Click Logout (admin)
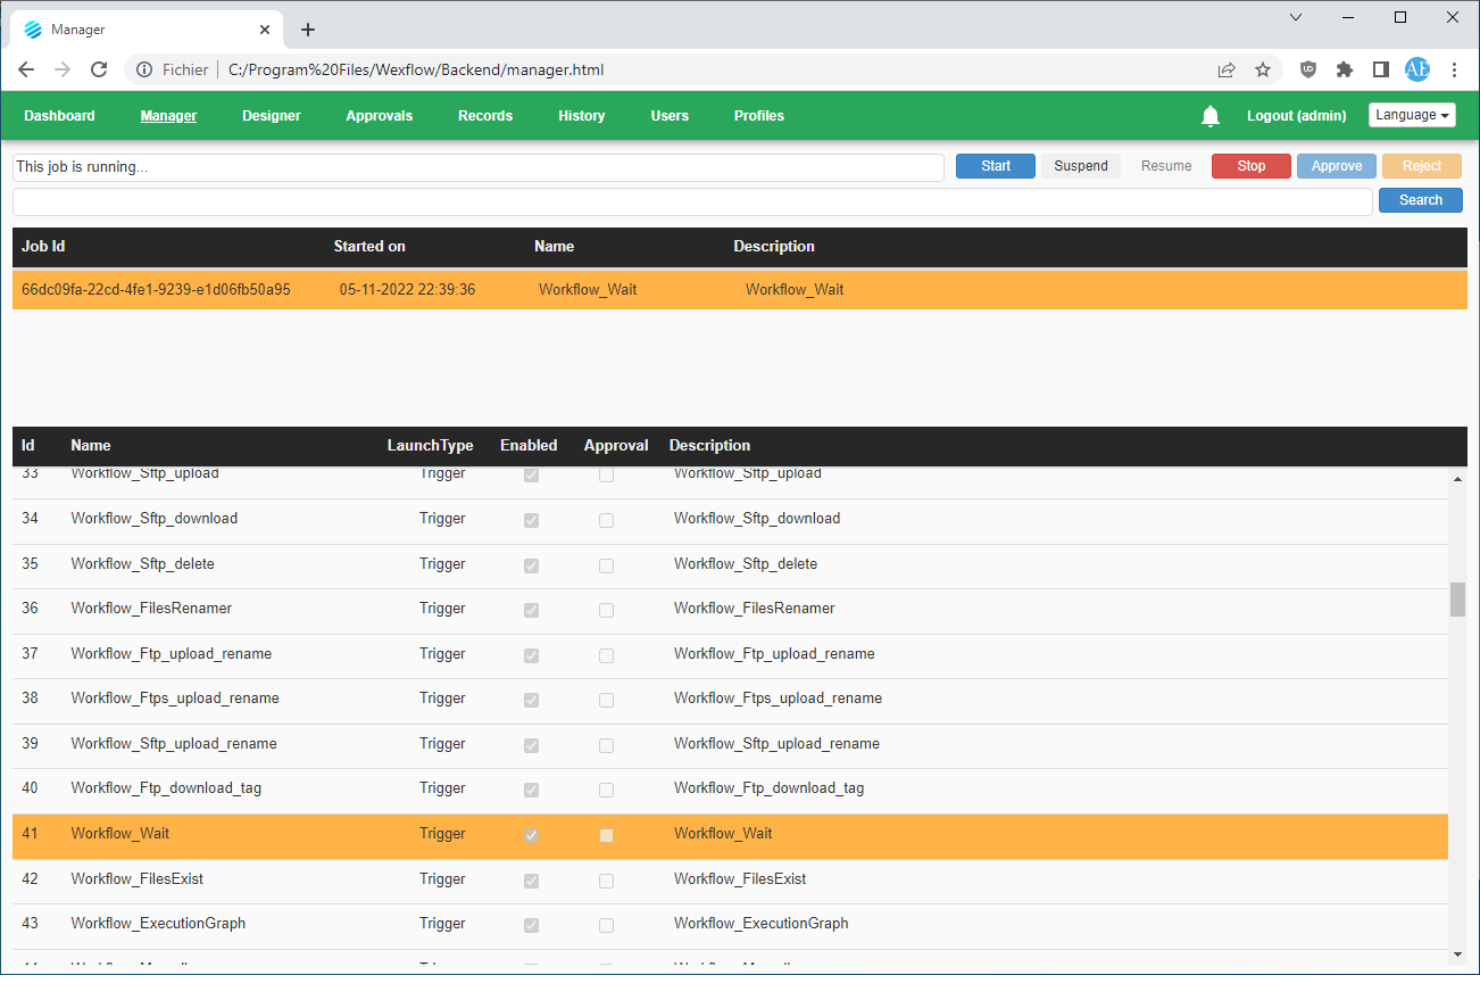 (x=1296, y=115)
